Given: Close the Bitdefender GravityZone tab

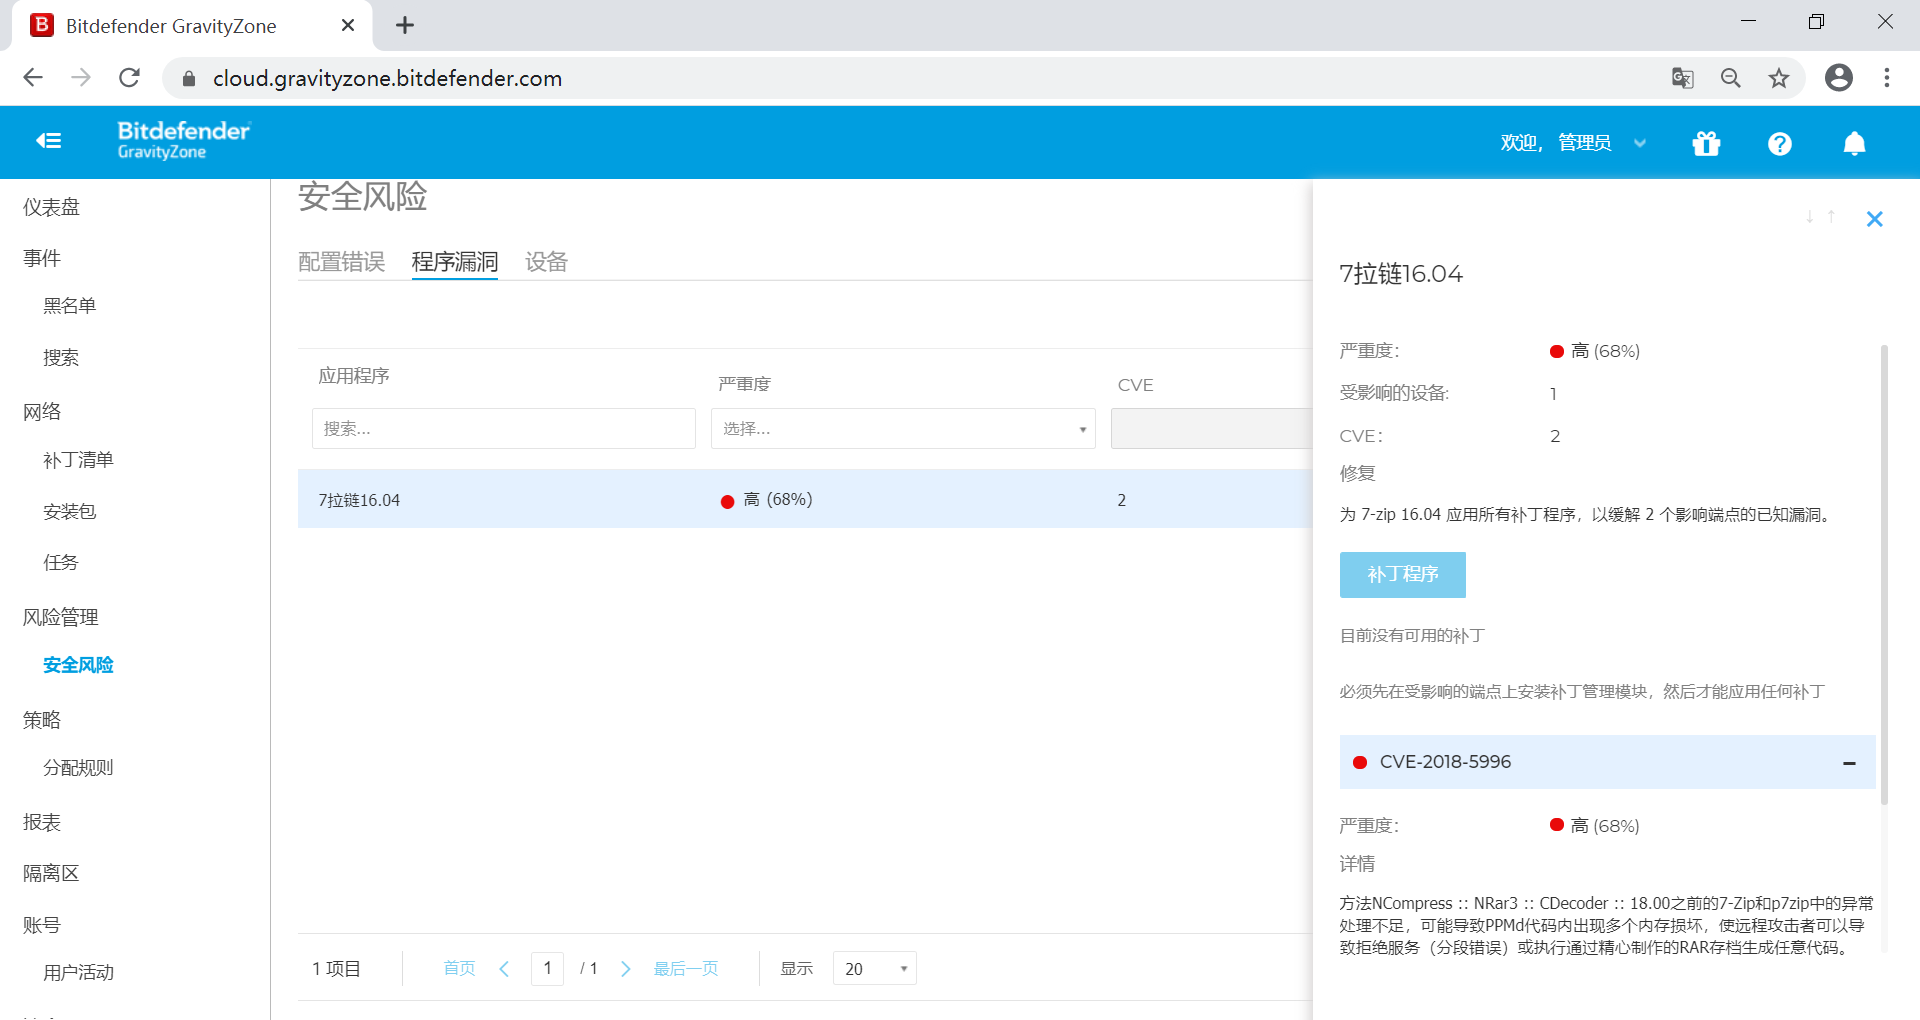Looking at the screenshot, I should (348, 26).
